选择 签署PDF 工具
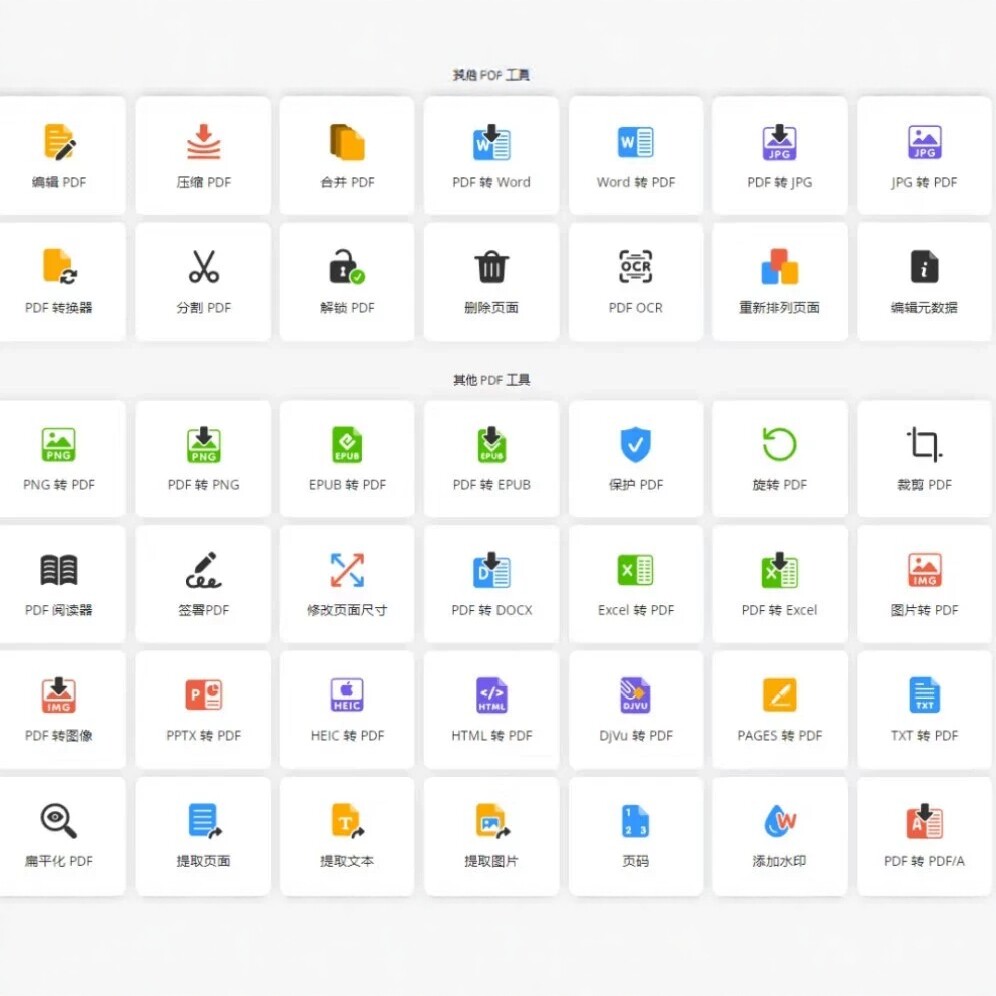This screenshot has width=996, height=996. coord(202,584)
